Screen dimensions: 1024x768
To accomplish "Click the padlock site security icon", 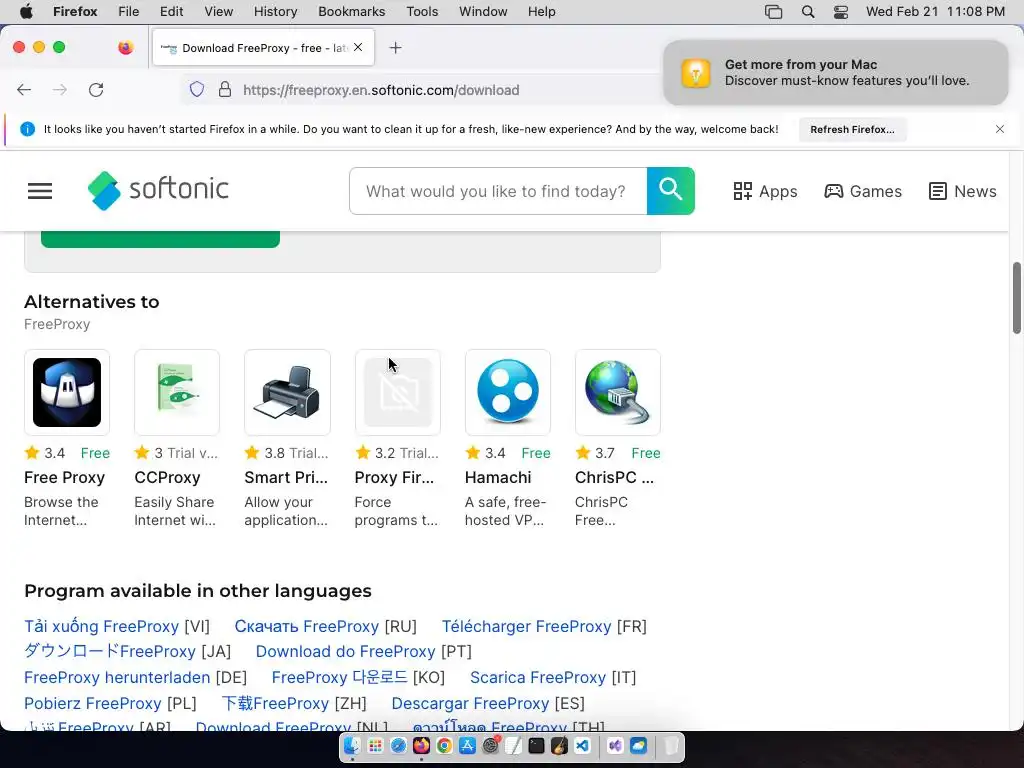I will pos(225,89).
